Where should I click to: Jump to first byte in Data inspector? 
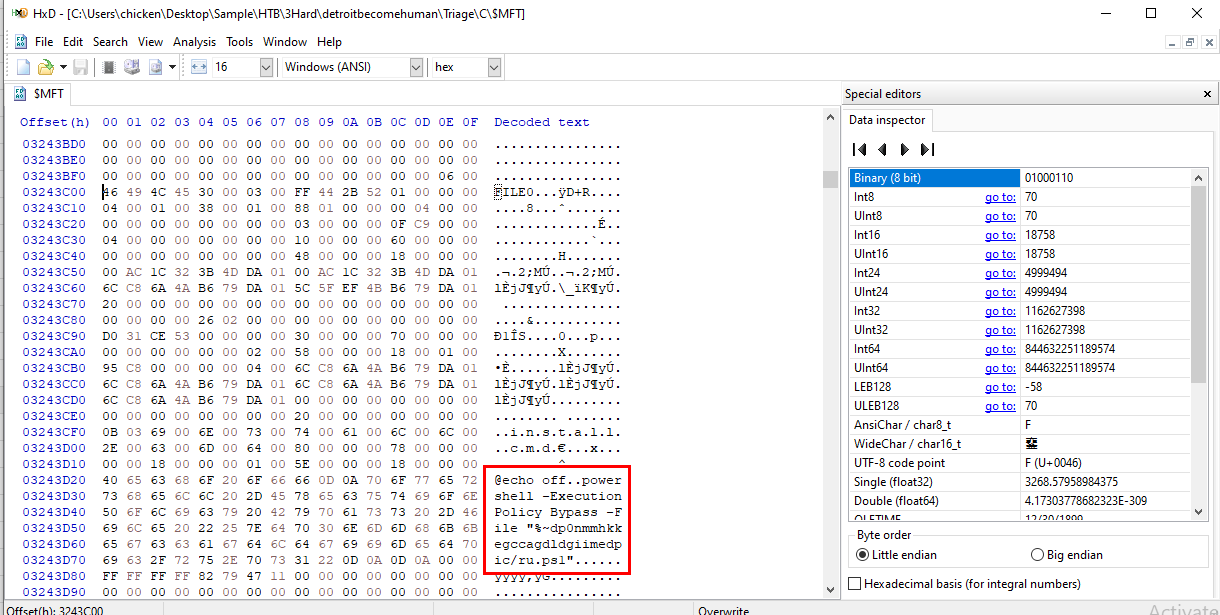coord(859,149)
